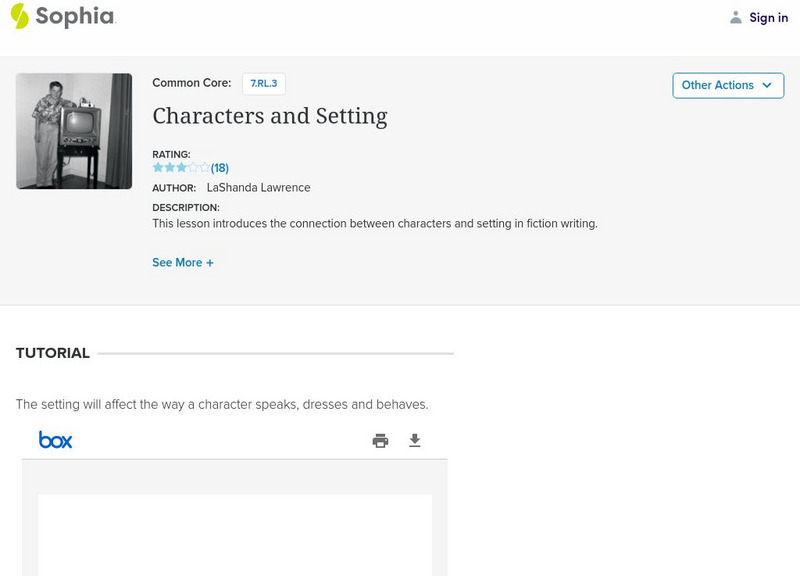Print the document in Box viewer
This screenshot has height=576, width=800.
[380, 441]
